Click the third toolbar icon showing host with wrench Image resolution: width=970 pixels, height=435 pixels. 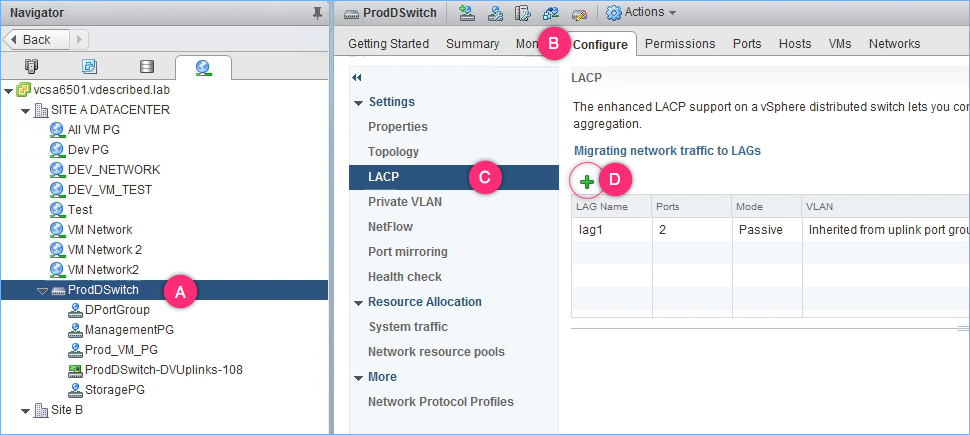tap(523, 13)
